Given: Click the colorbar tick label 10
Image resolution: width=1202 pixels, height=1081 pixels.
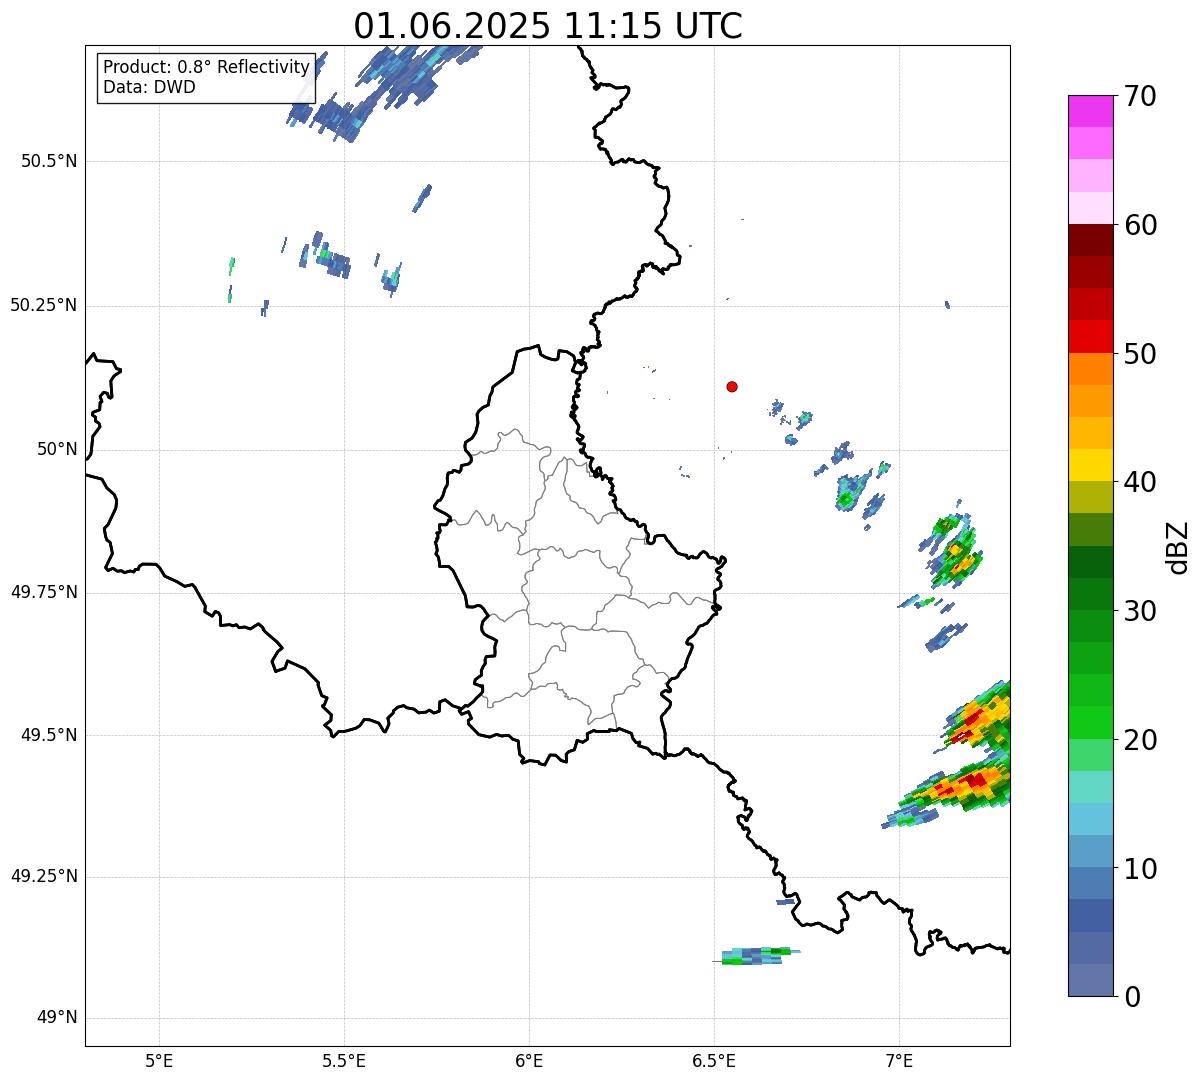Looking at the screenshot, I should pos(1140,869).
